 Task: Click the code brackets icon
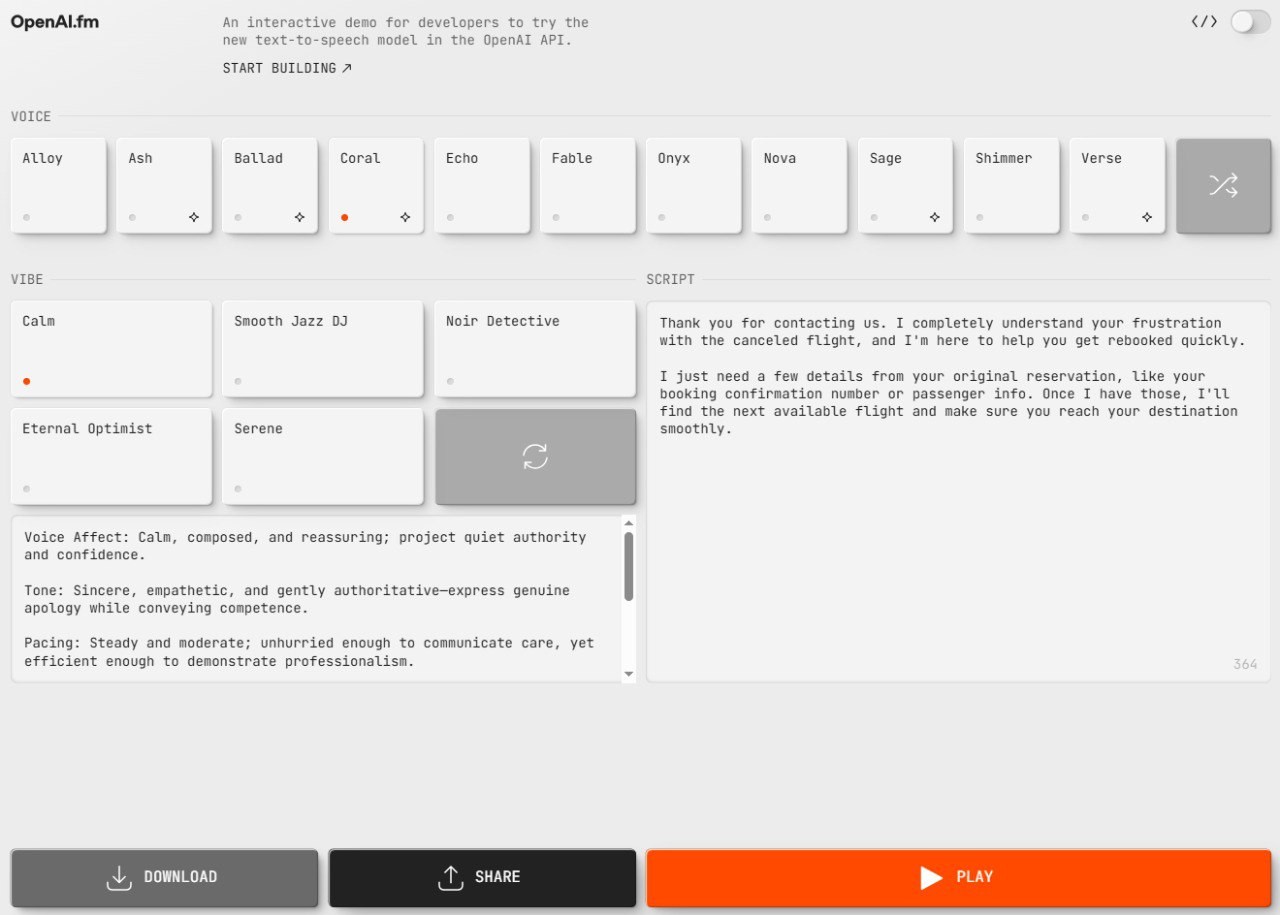(1204, 21)
